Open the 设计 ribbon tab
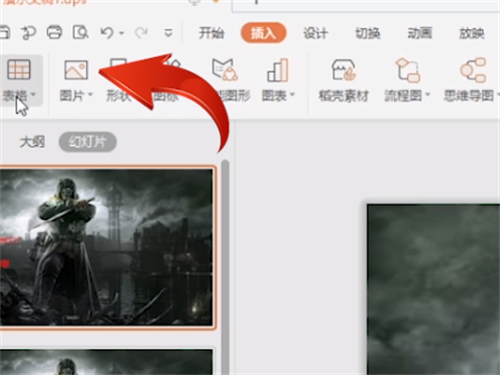 click(x=315, y=33)
